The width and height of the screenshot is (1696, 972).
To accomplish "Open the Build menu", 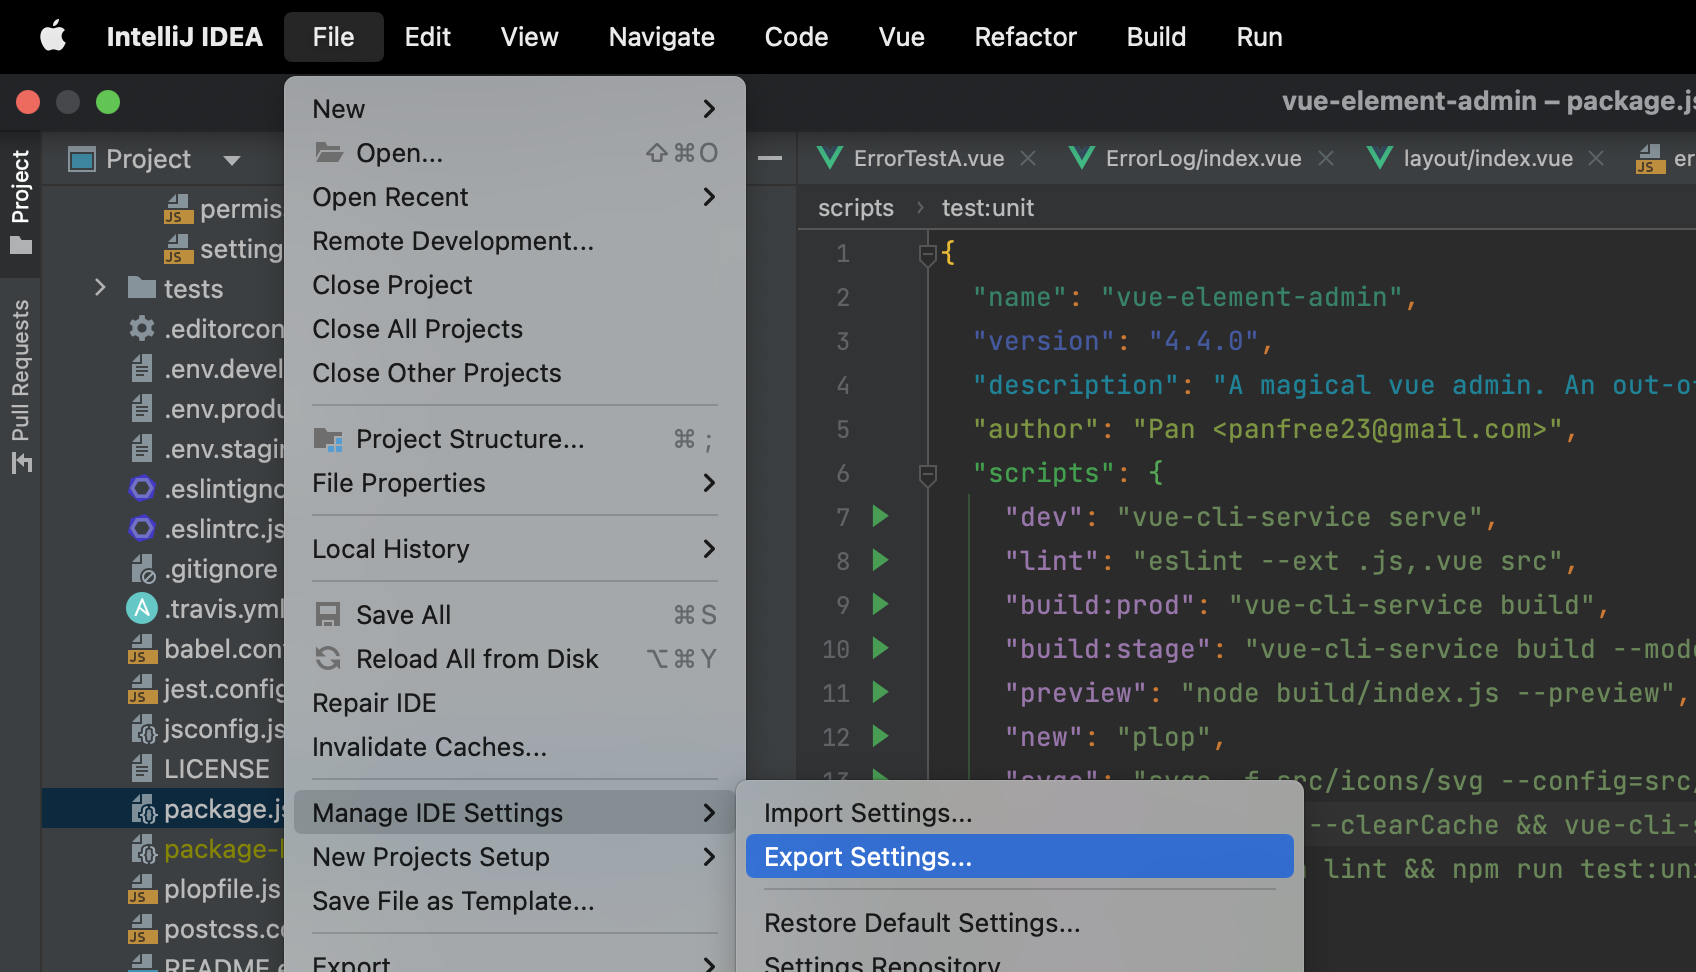I will tap(1157, 37).
